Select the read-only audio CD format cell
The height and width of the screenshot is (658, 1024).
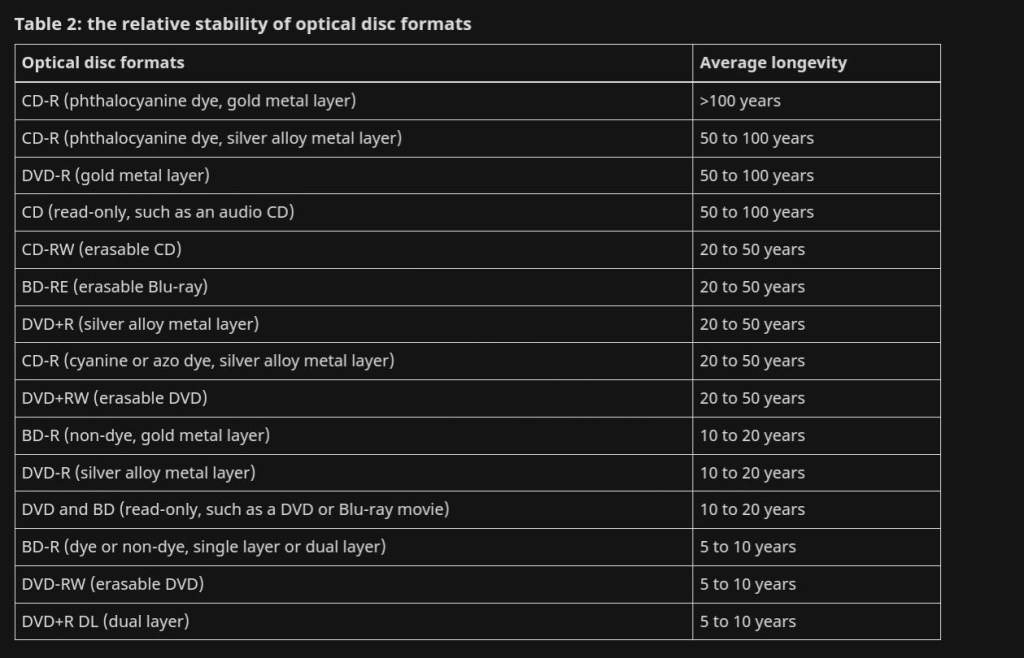tap(158, 212)
